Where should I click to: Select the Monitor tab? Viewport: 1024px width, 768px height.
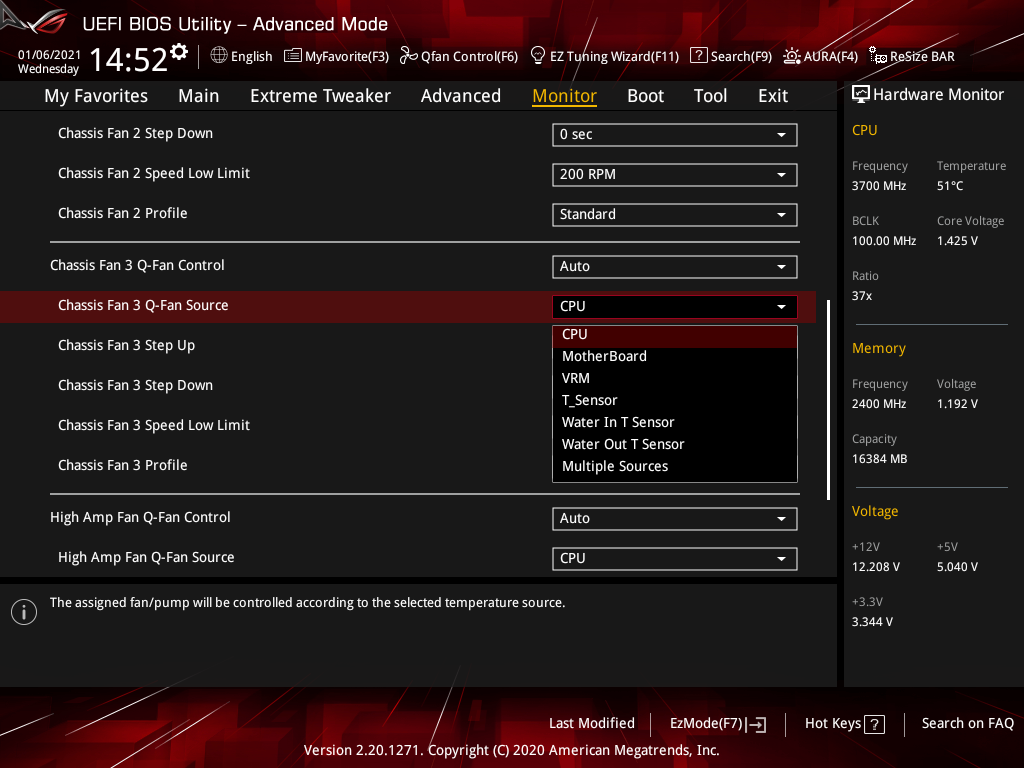point(564,96)
